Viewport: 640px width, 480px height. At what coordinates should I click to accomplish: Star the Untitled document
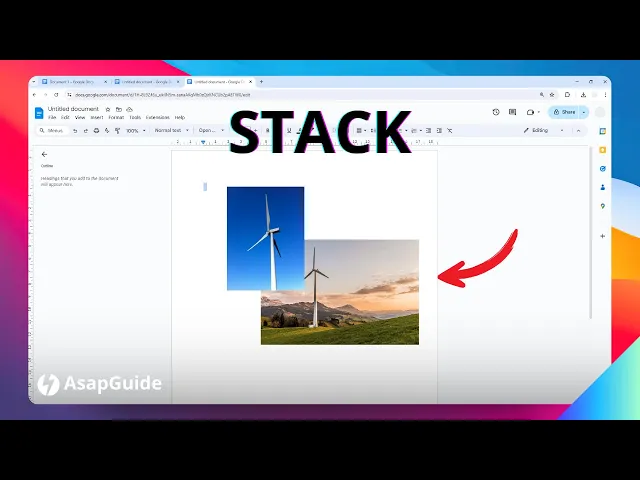108,109
